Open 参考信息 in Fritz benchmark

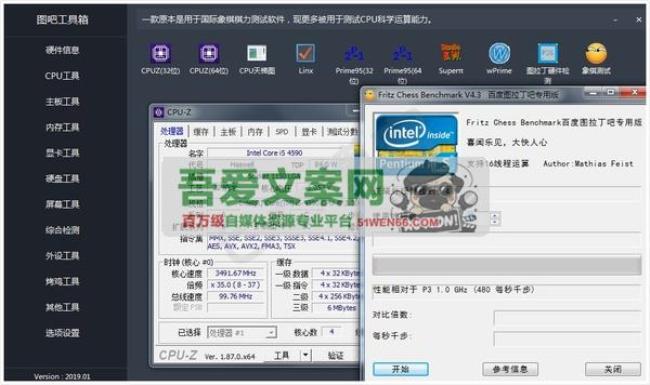tap(510, 369)
